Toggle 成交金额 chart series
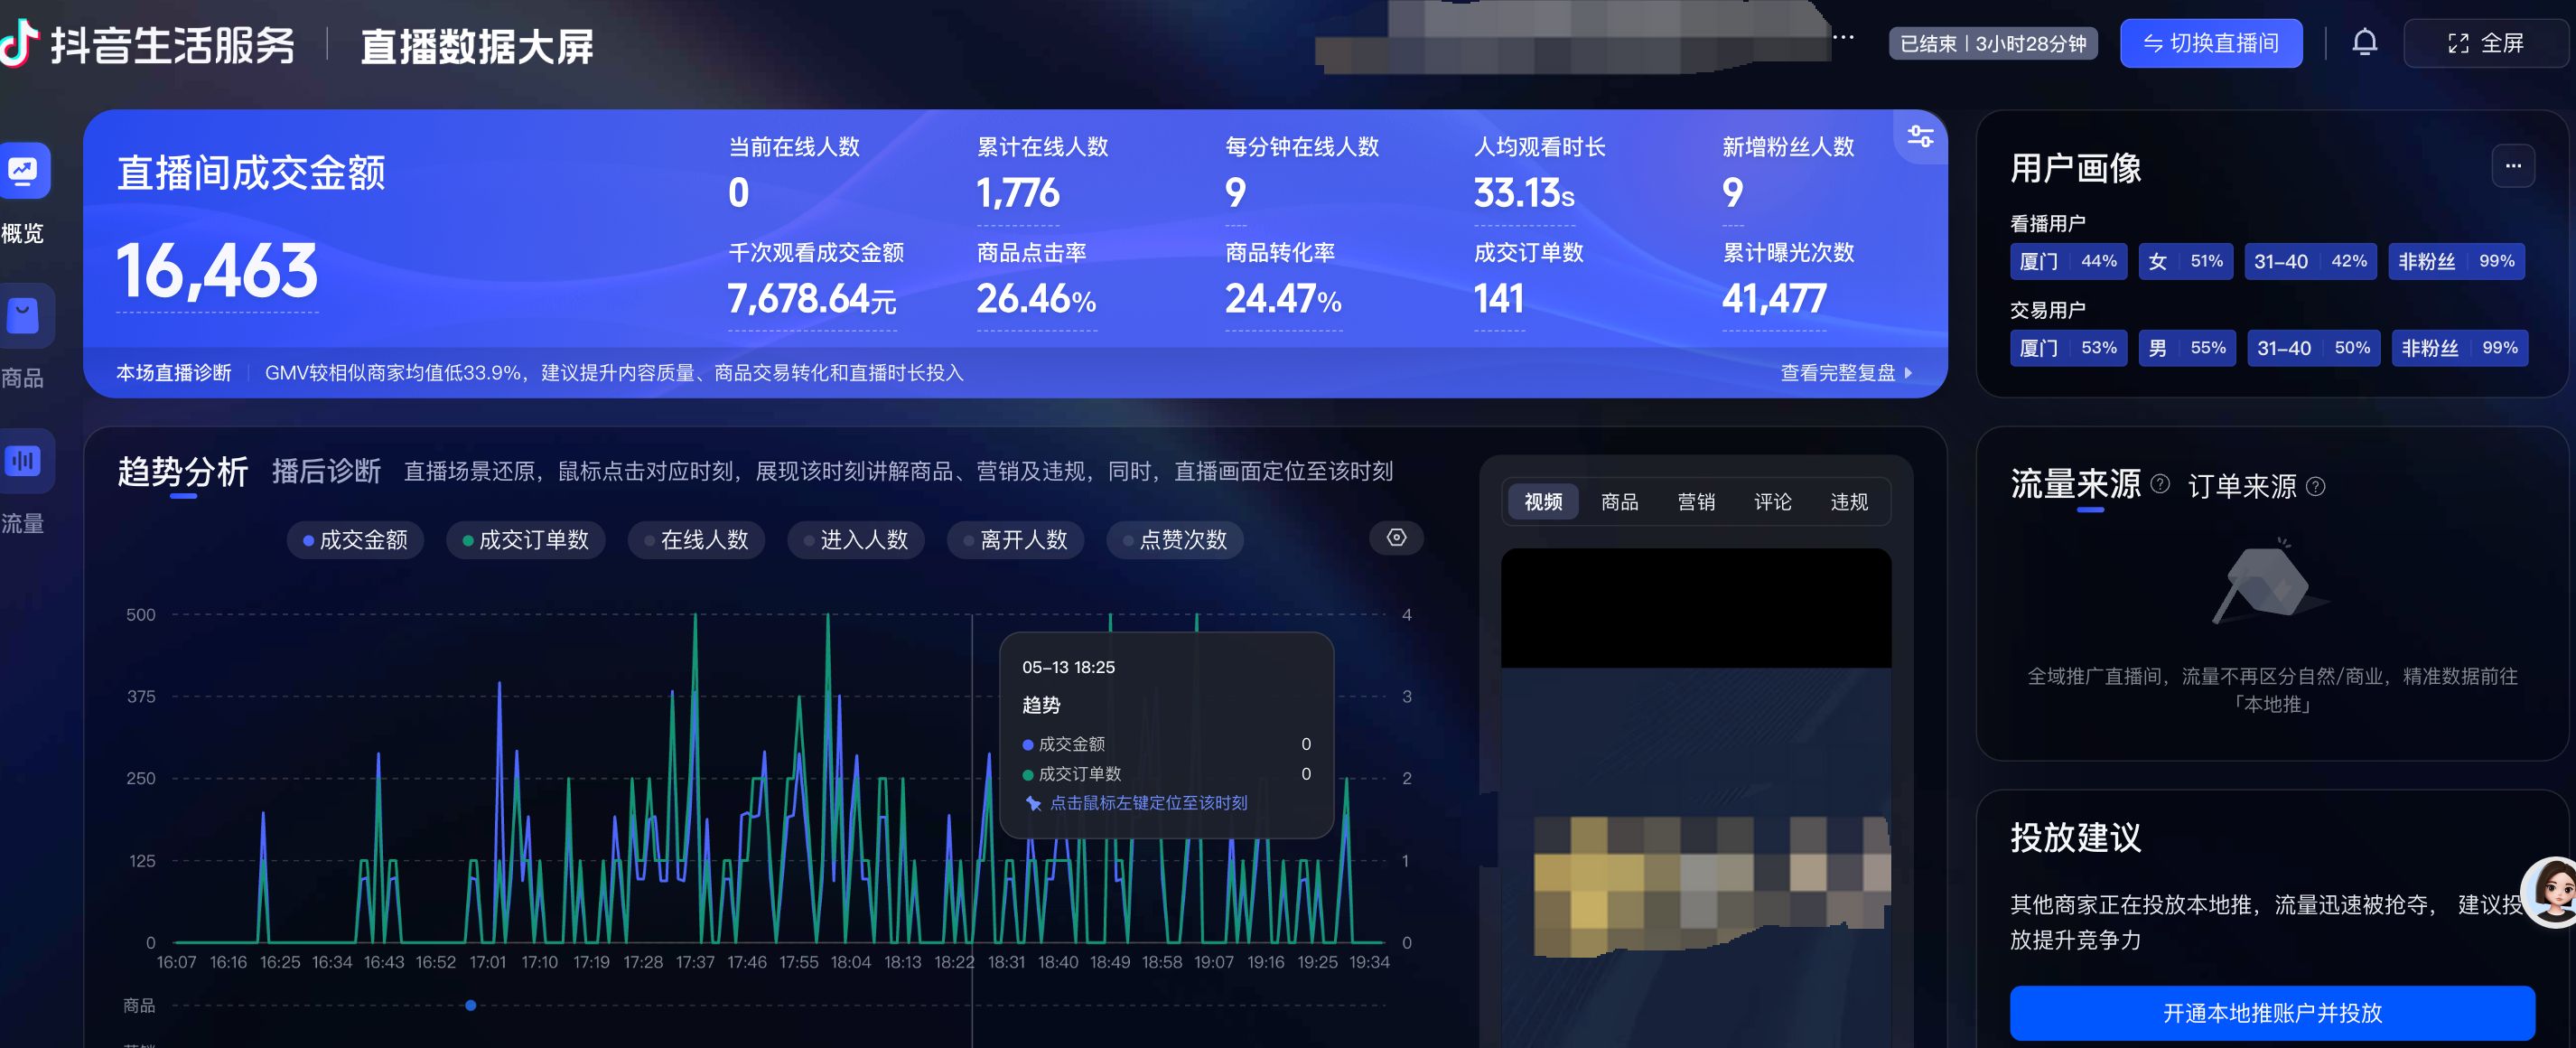 point(355,540)
